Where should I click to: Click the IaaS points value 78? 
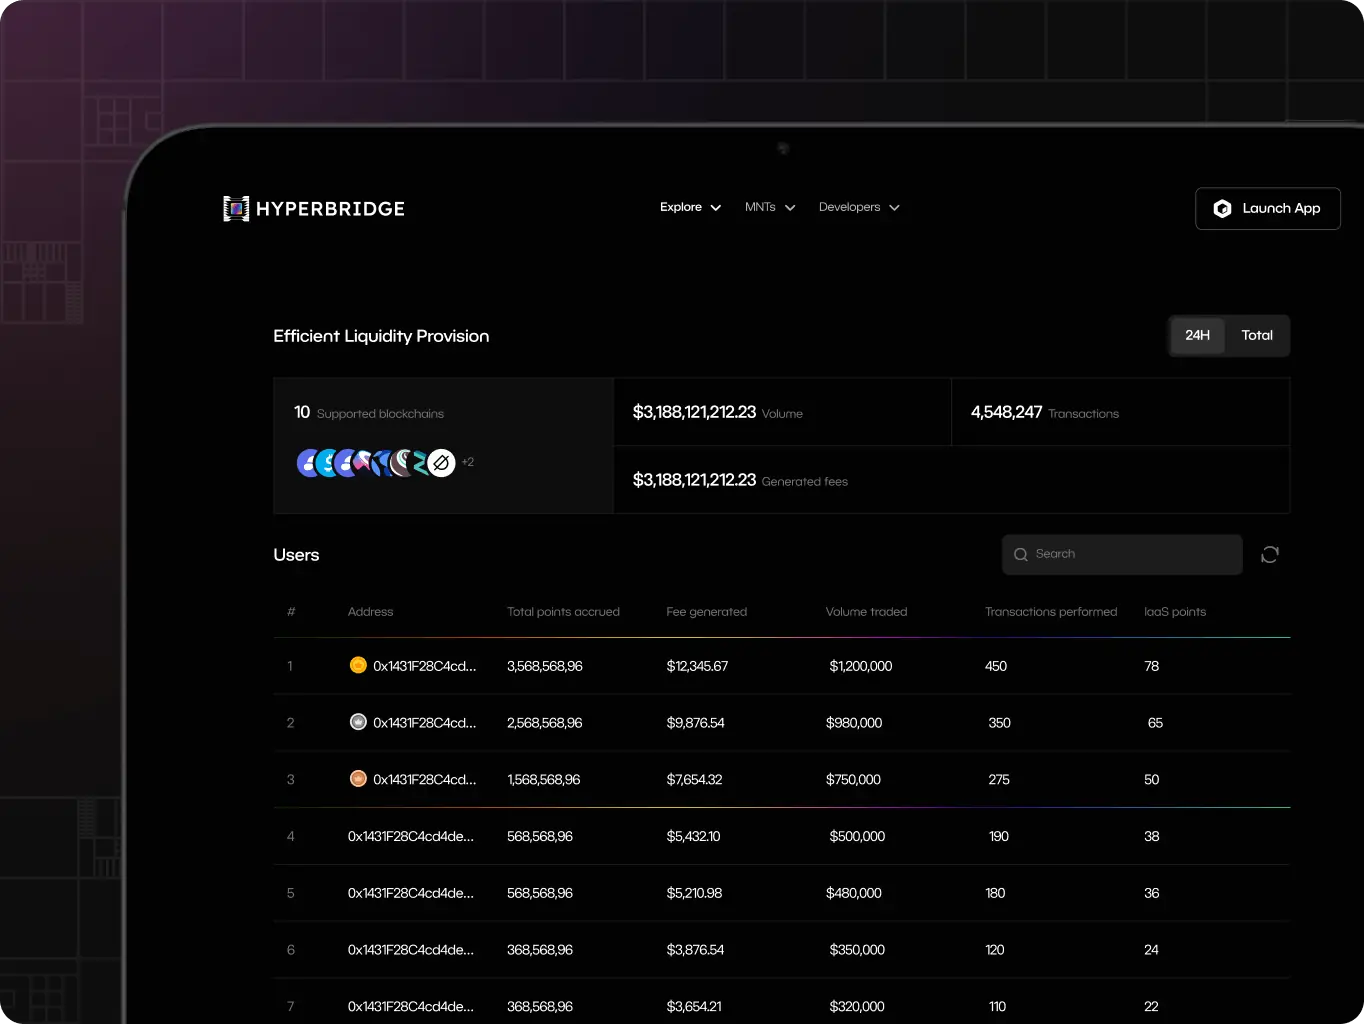tap(1152, 665)
